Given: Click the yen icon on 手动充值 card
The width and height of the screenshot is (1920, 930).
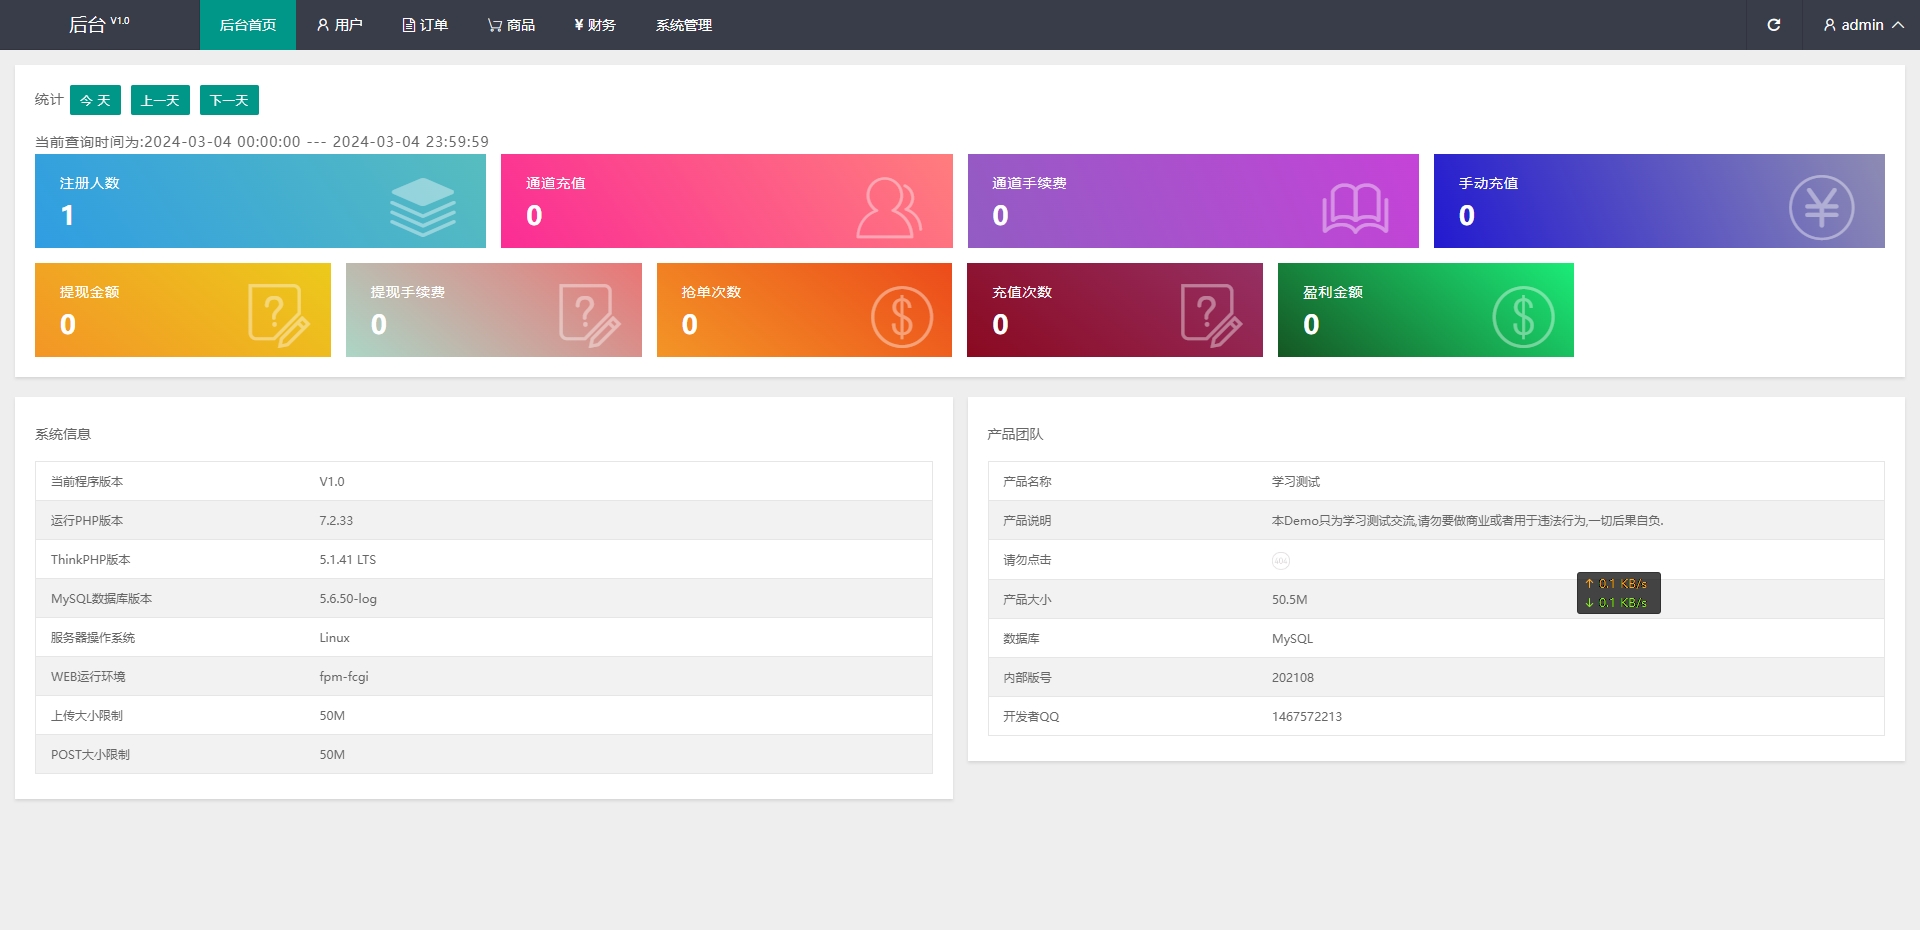Looking at the screenshot, I should [x=1821, y=208].
